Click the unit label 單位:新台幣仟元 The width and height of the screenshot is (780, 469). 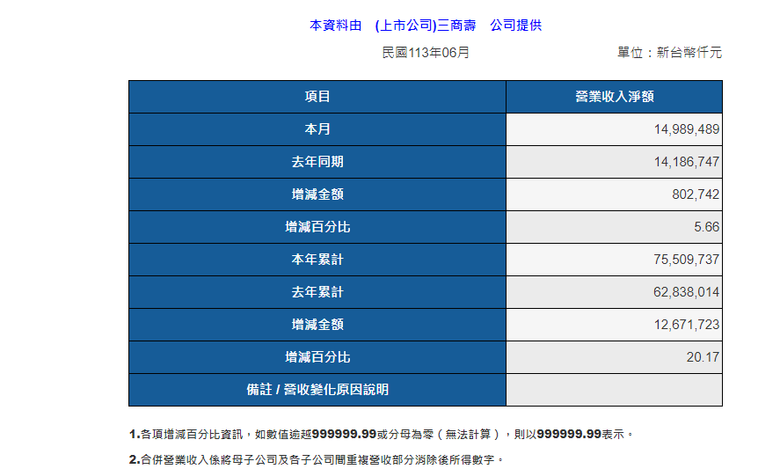(x=669, y=52)
